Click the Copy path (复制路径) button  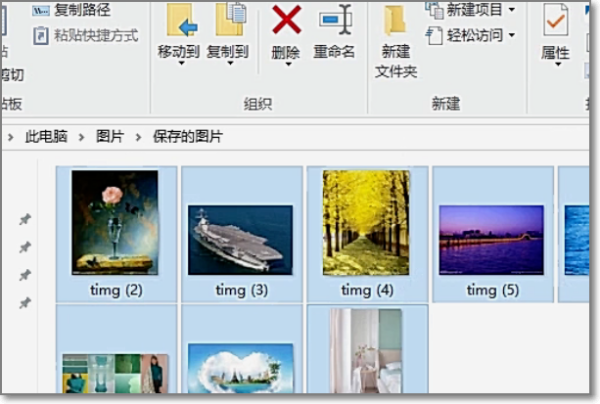(72, 10)
